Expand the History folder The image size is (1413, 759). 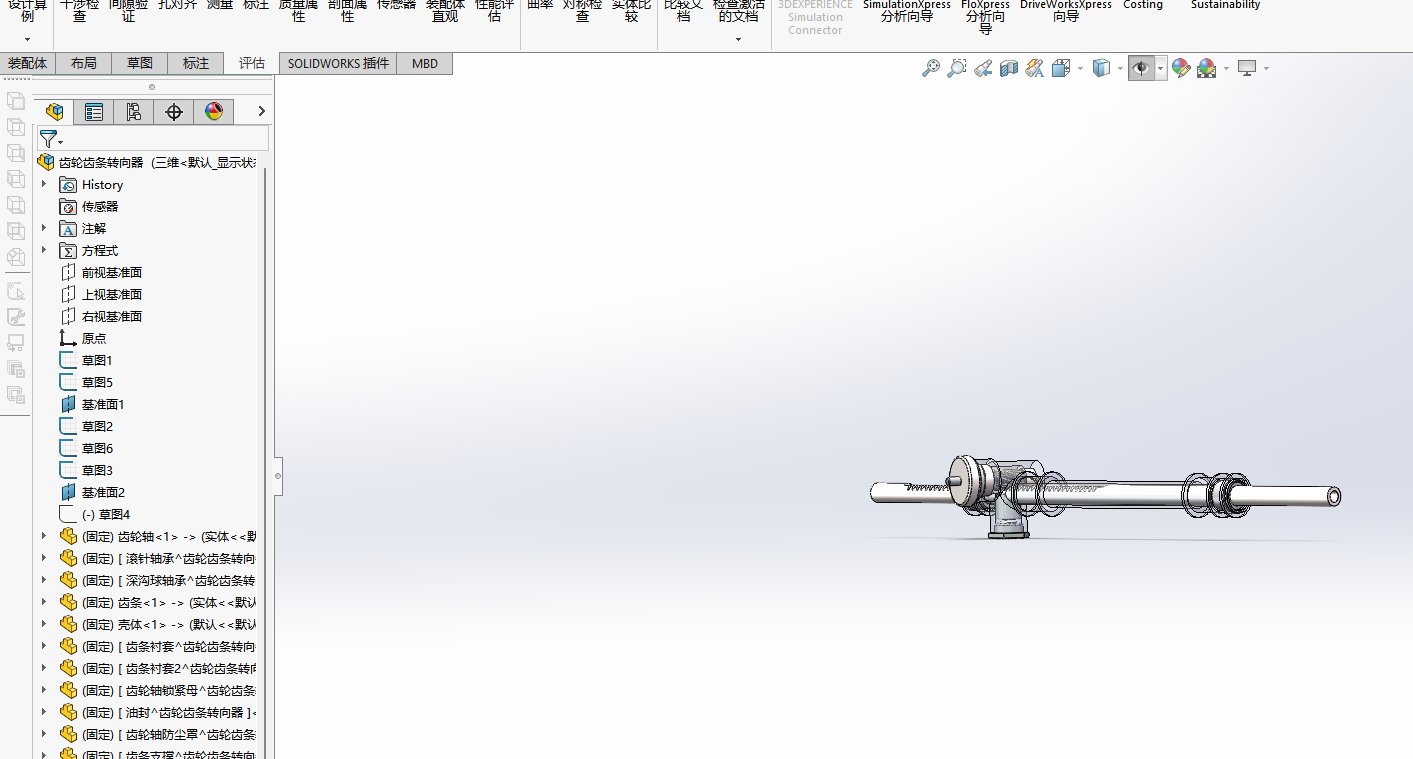click(43, 184)
